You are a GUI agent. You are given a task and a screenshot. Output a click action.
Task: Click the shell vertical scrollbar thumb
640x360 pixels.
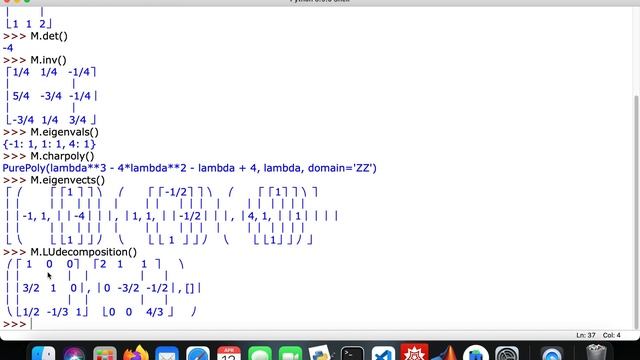click(636, 211)
